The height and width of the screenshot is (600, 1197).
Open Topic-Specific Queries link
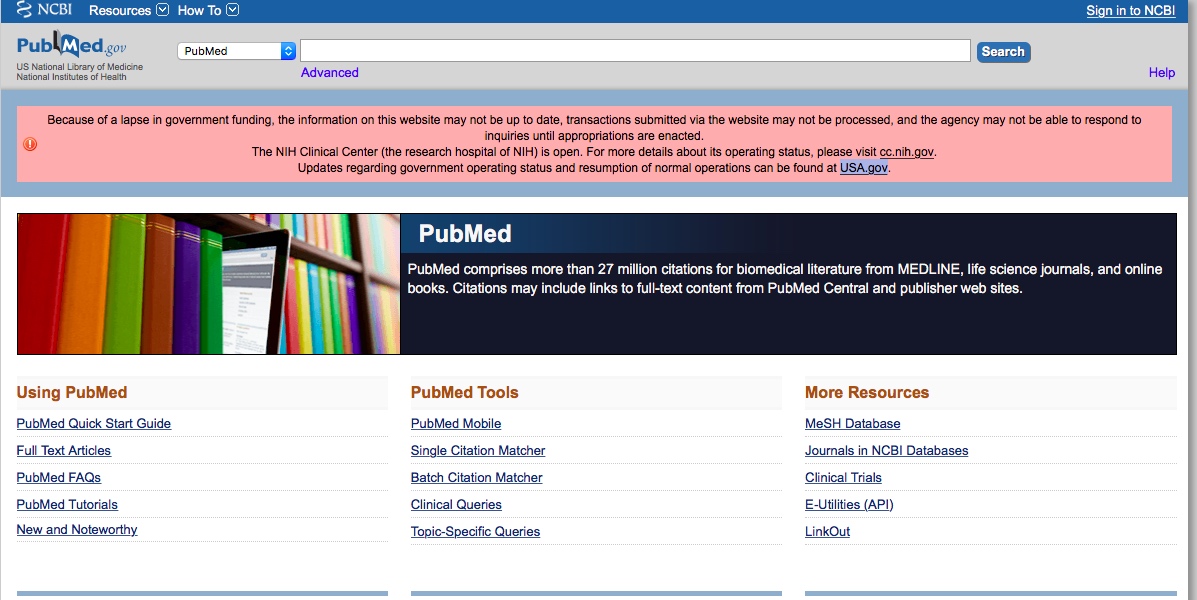(x=475, y=531)
